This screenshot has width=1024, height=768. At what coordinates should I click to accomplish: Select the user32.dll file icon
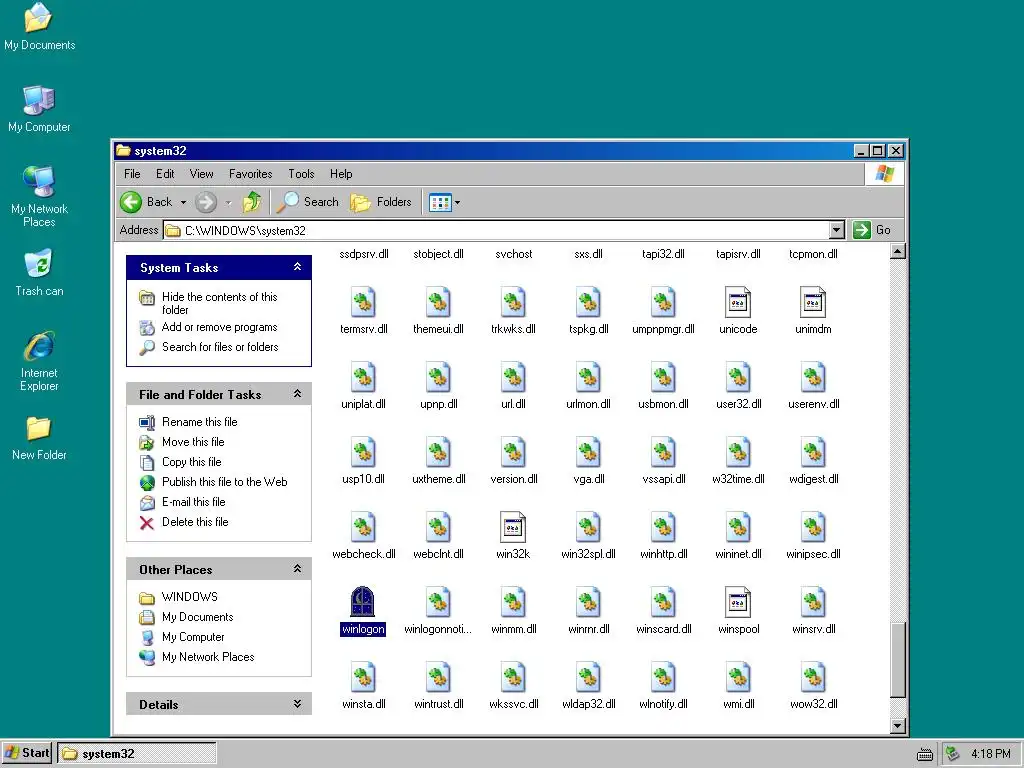[738, 377]
